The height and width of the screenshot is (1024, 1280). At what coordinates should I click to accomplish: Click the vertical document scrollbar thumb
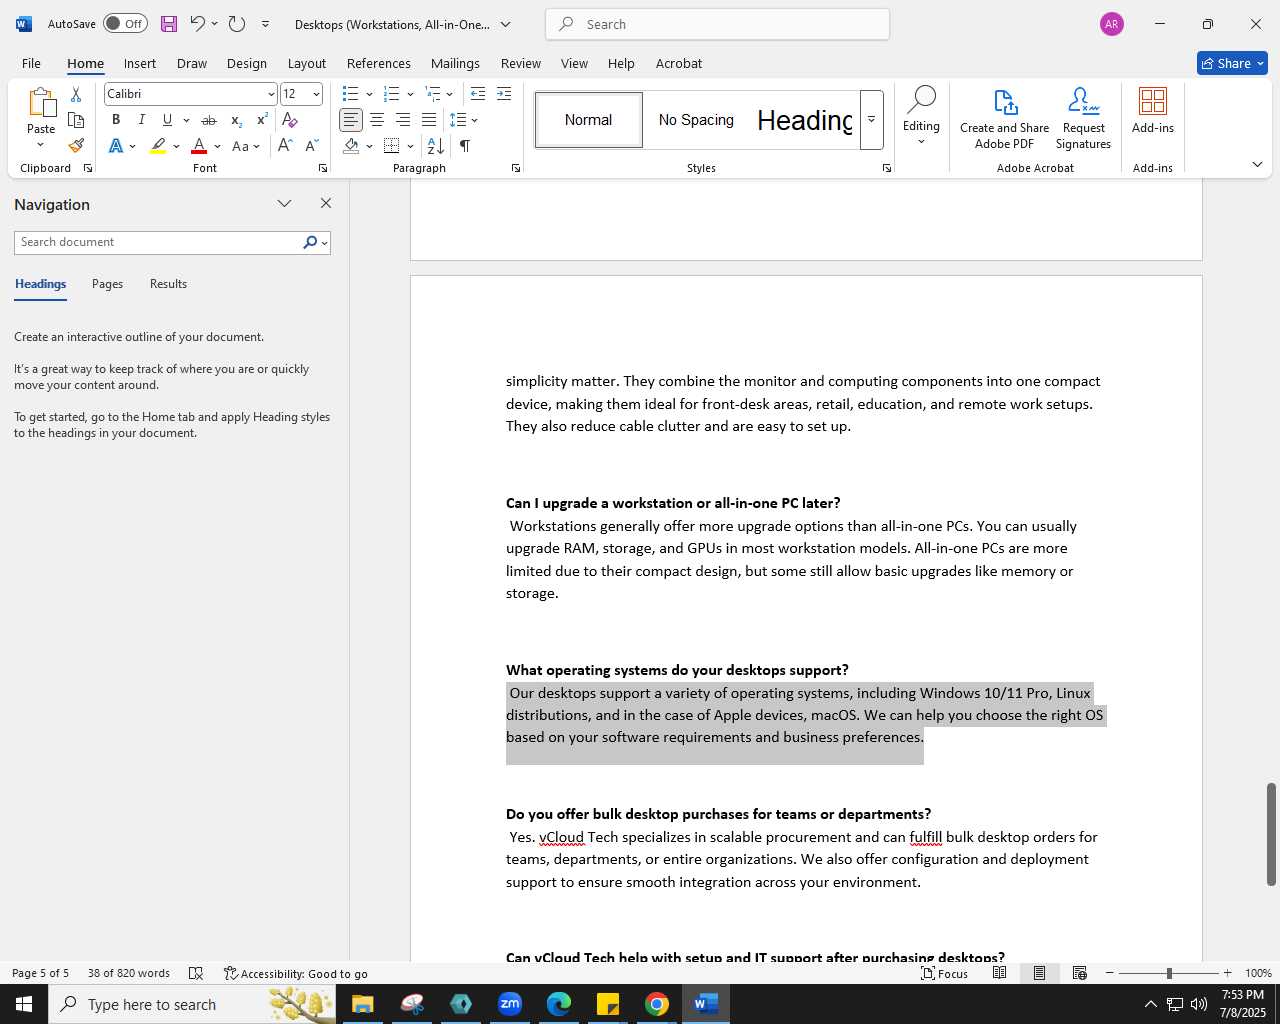1272,834
